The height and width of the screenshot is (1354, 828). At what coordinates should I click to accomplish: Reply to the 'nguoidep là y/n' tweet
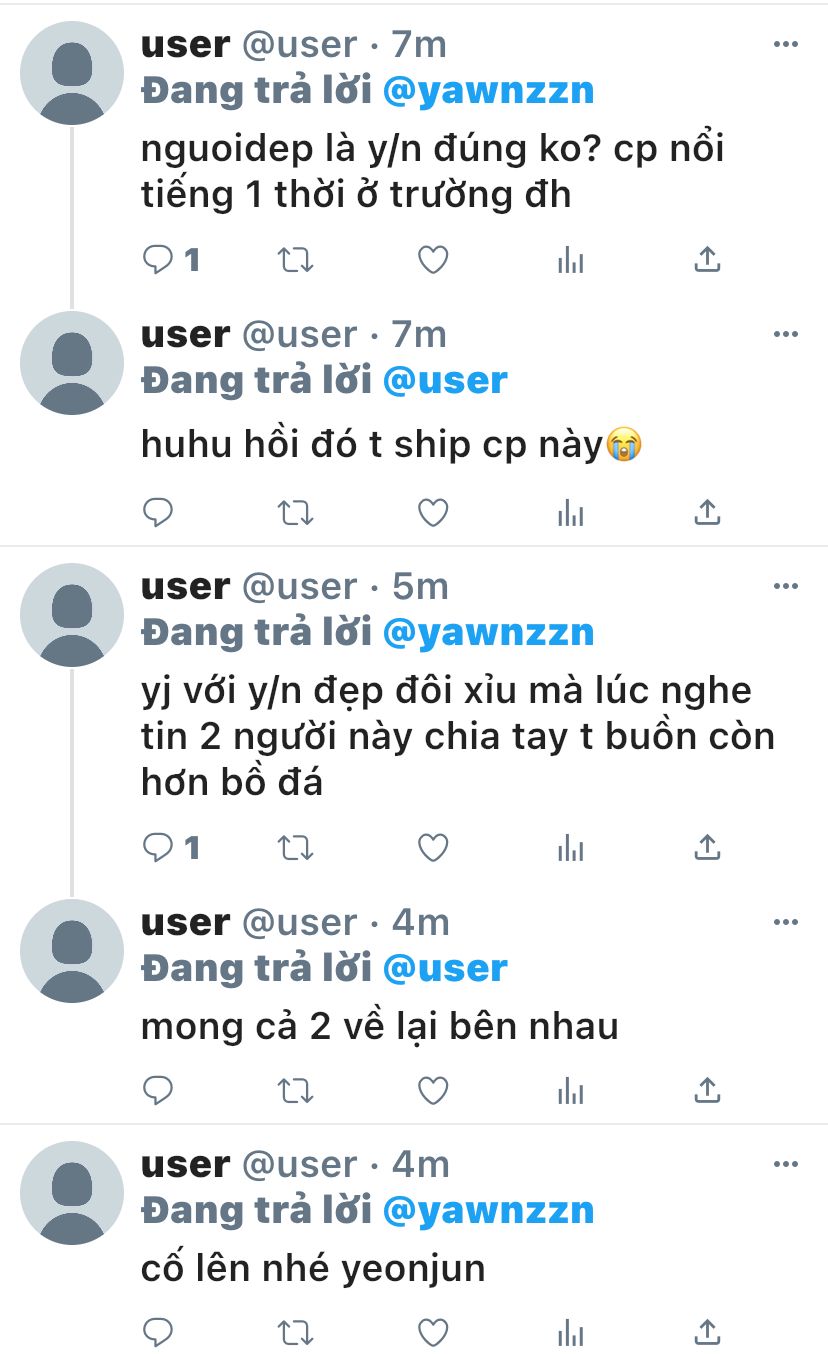tap(158, 261)
